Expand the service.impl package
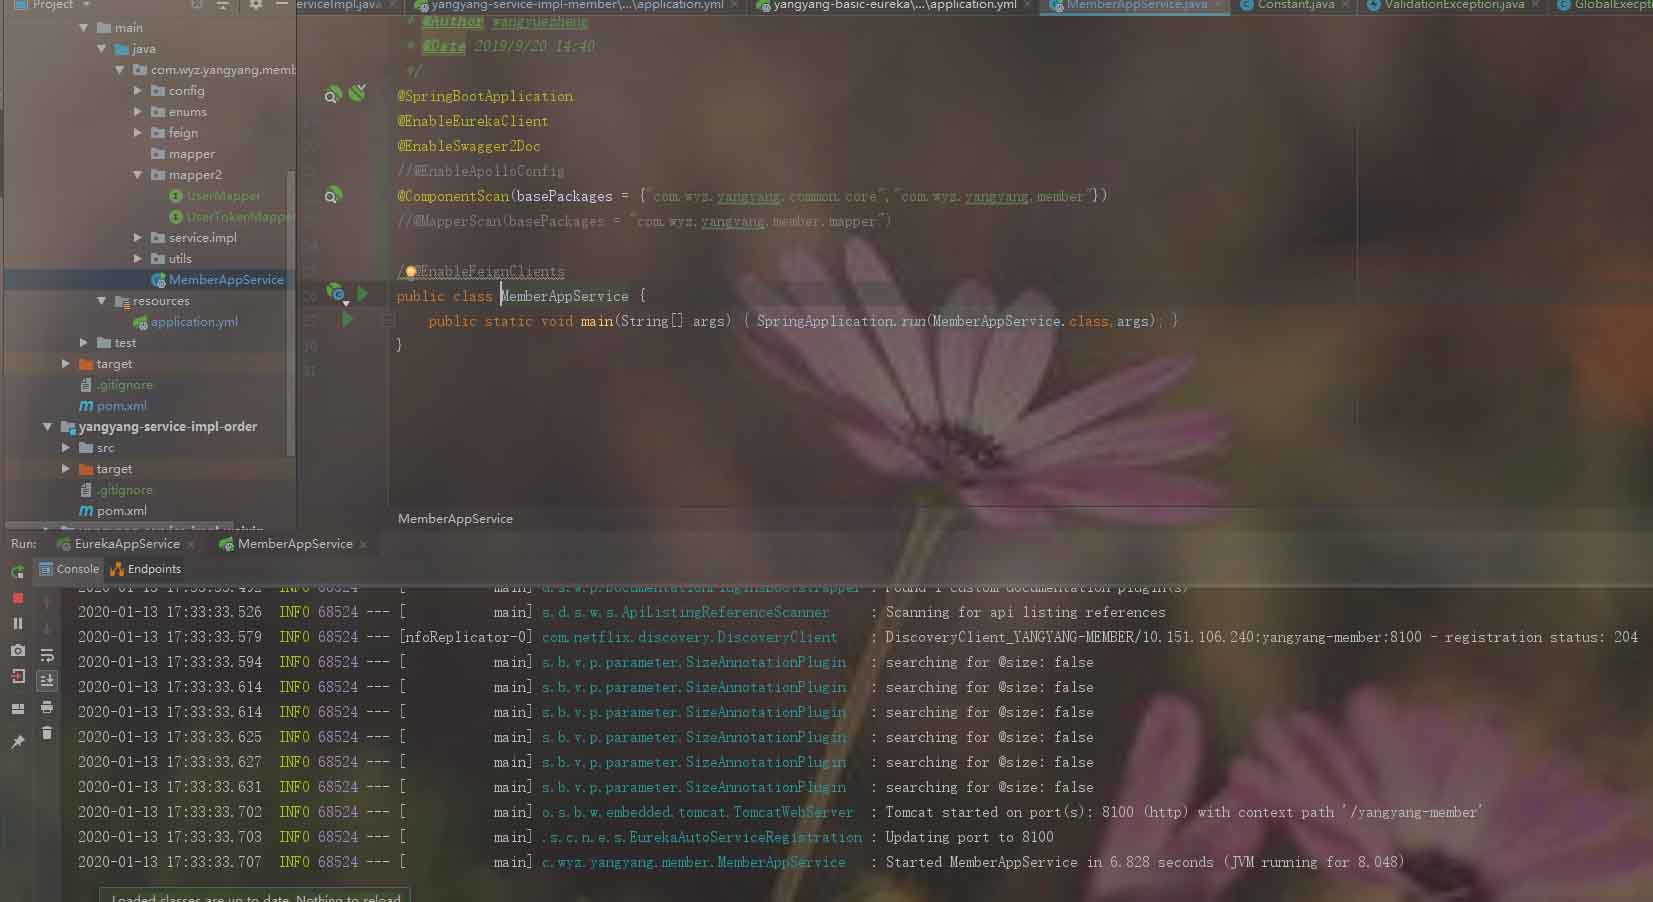The image size is (1653, 902). [x=138, y=238]
